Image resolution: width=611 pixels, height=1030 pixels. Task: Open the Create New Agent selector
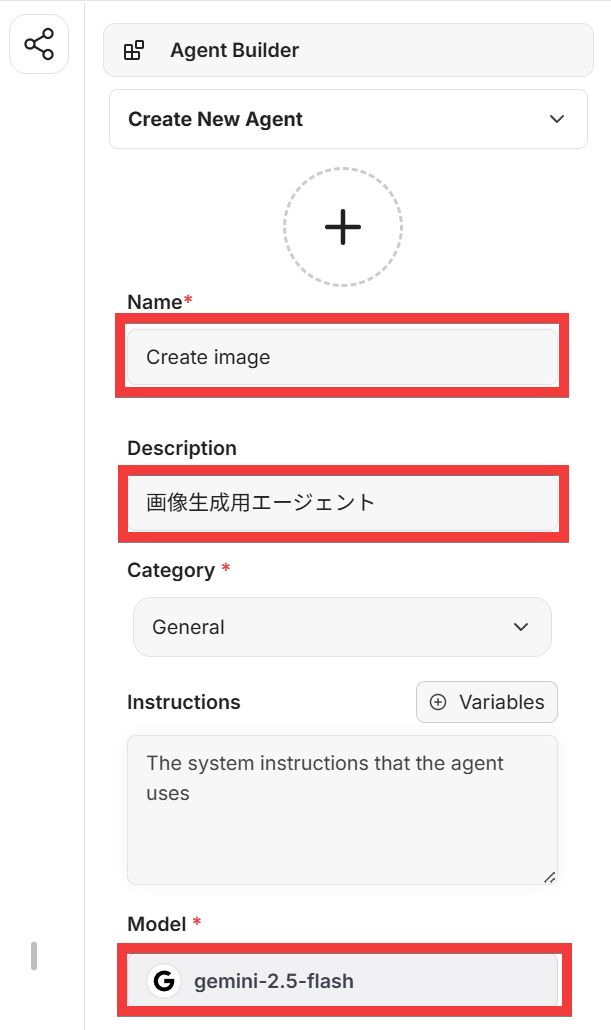click(348, 119)
